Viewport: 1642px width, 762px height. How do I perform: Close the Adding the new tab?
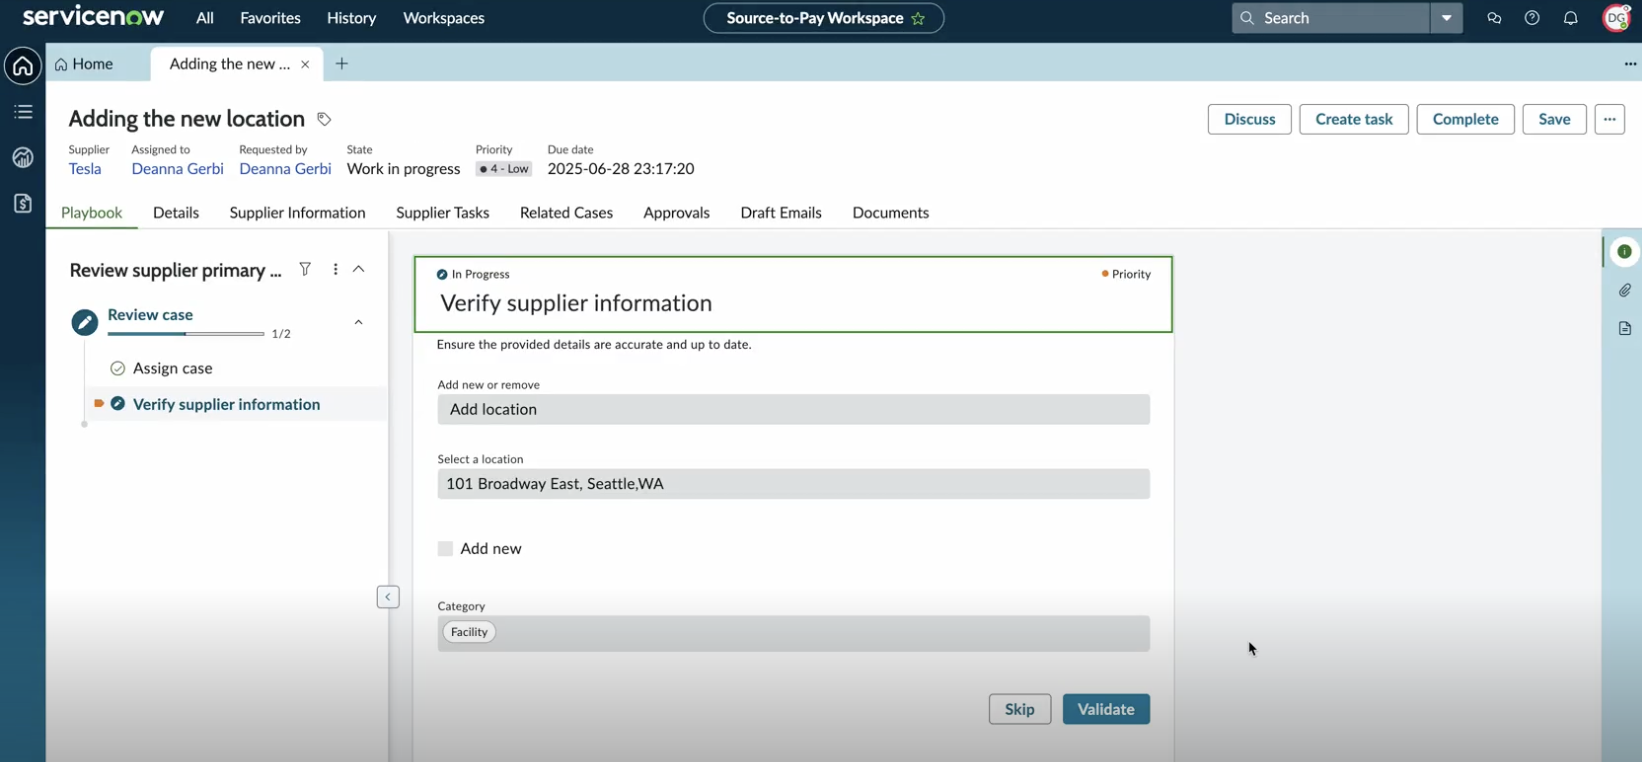coord(305,64)
